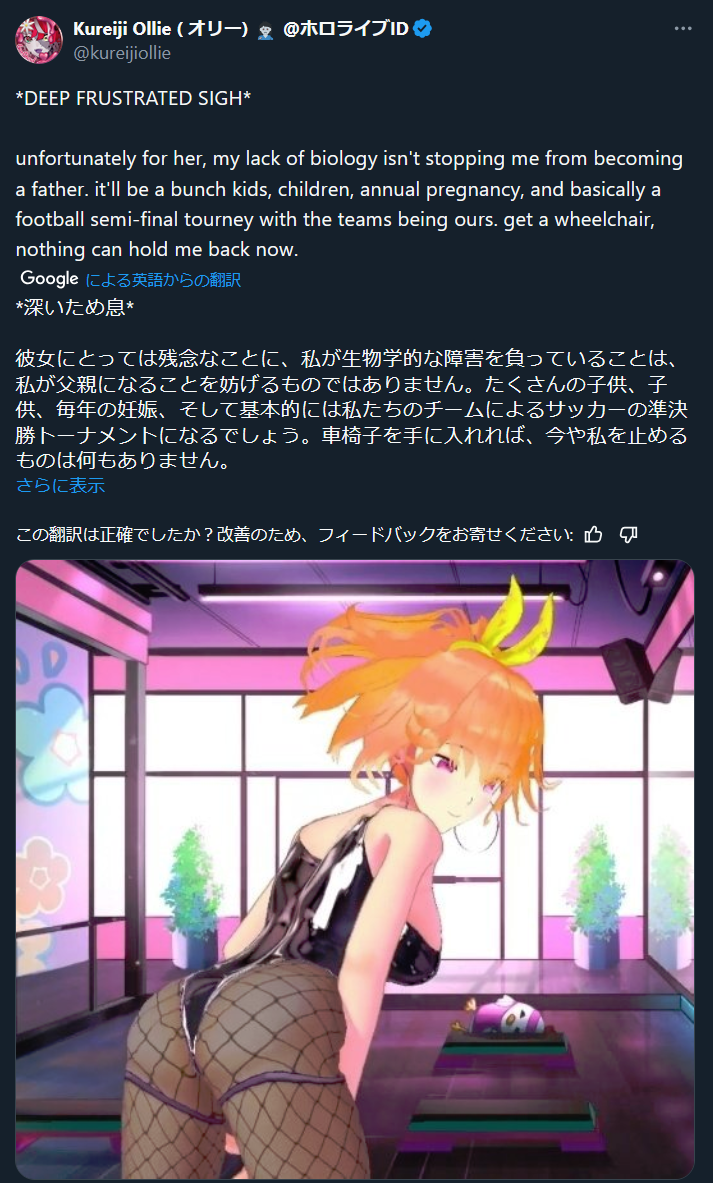Click the small affiliate badge beside the name

pyautogui.click(x=265, y=30)
